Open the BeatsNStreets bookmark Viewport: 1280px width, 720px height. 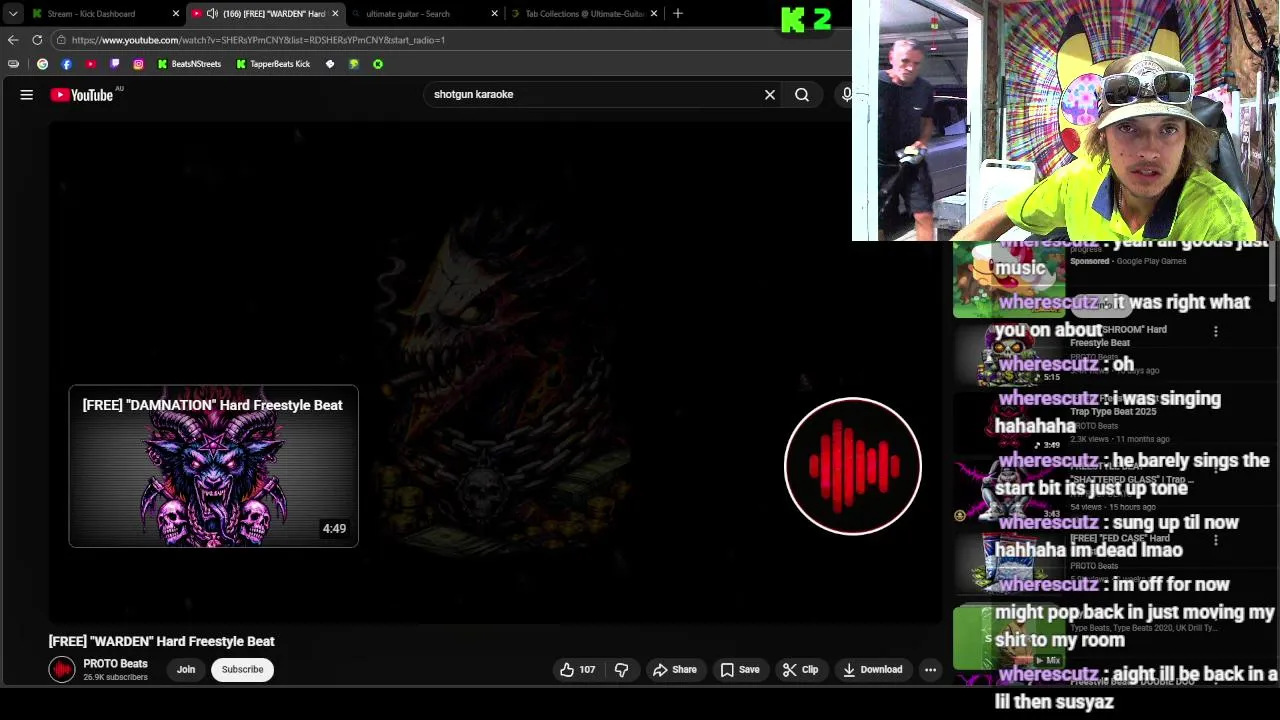click(x=189, y=64)
